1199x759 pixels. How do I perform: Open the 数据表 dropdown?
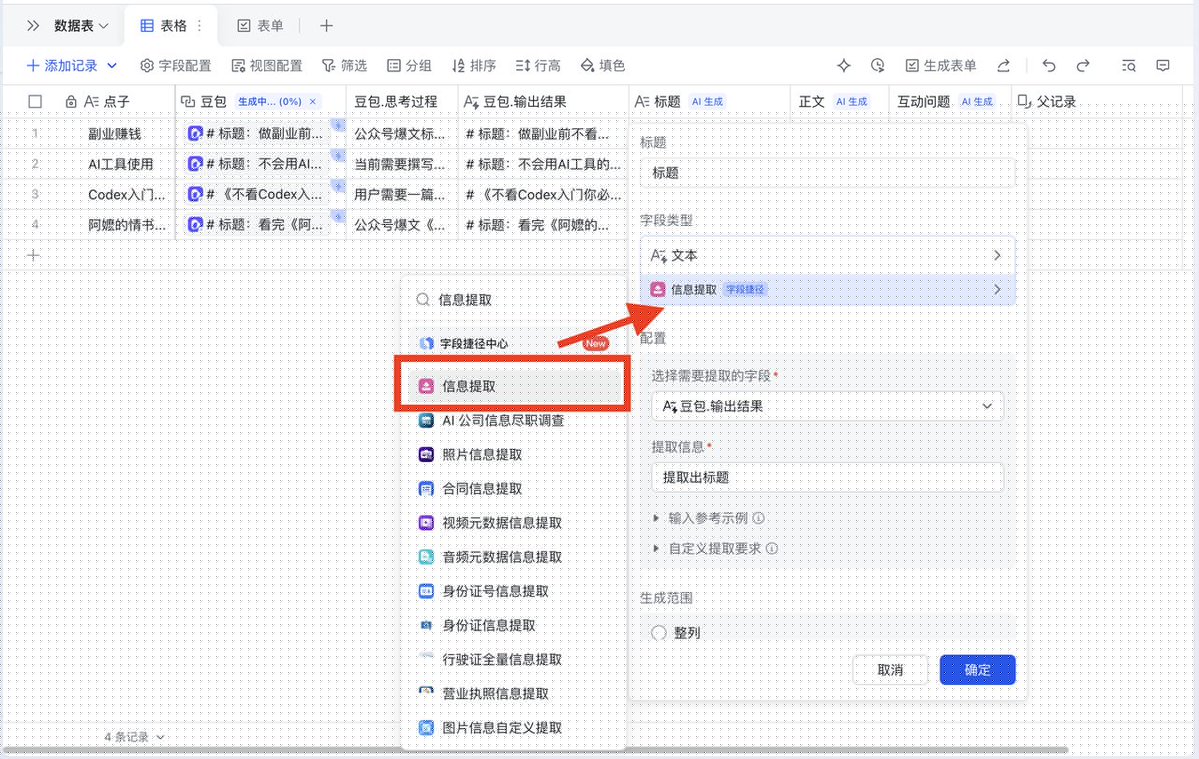click(81, 26)
